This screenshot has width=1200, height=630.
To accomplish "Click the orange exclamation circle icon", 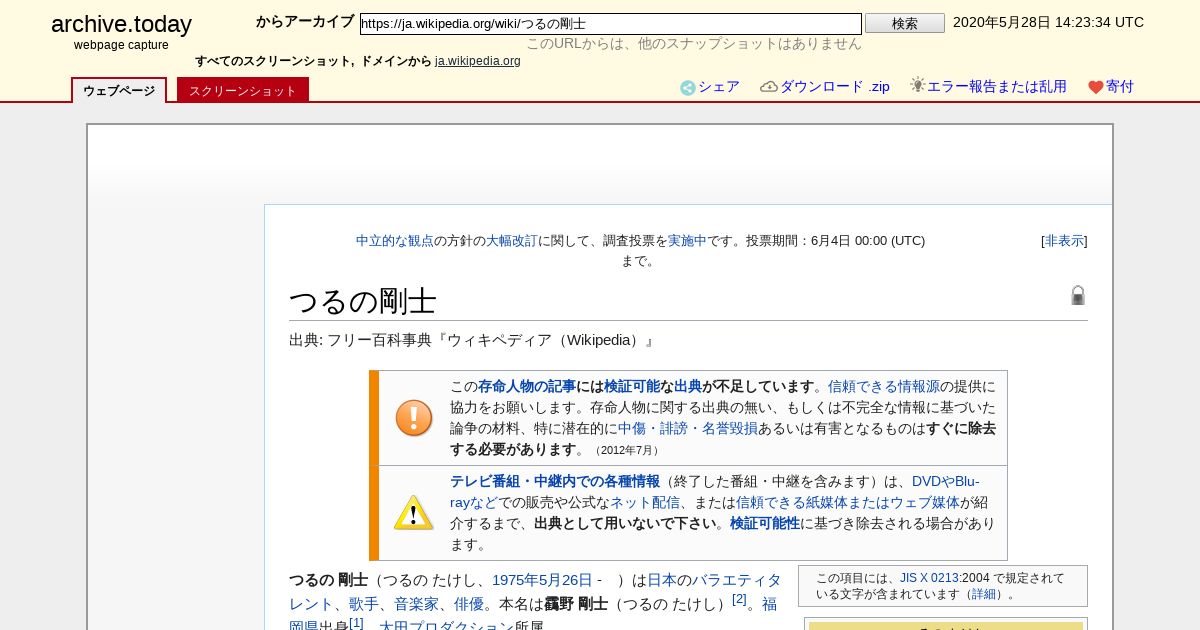I will point(414,418).
